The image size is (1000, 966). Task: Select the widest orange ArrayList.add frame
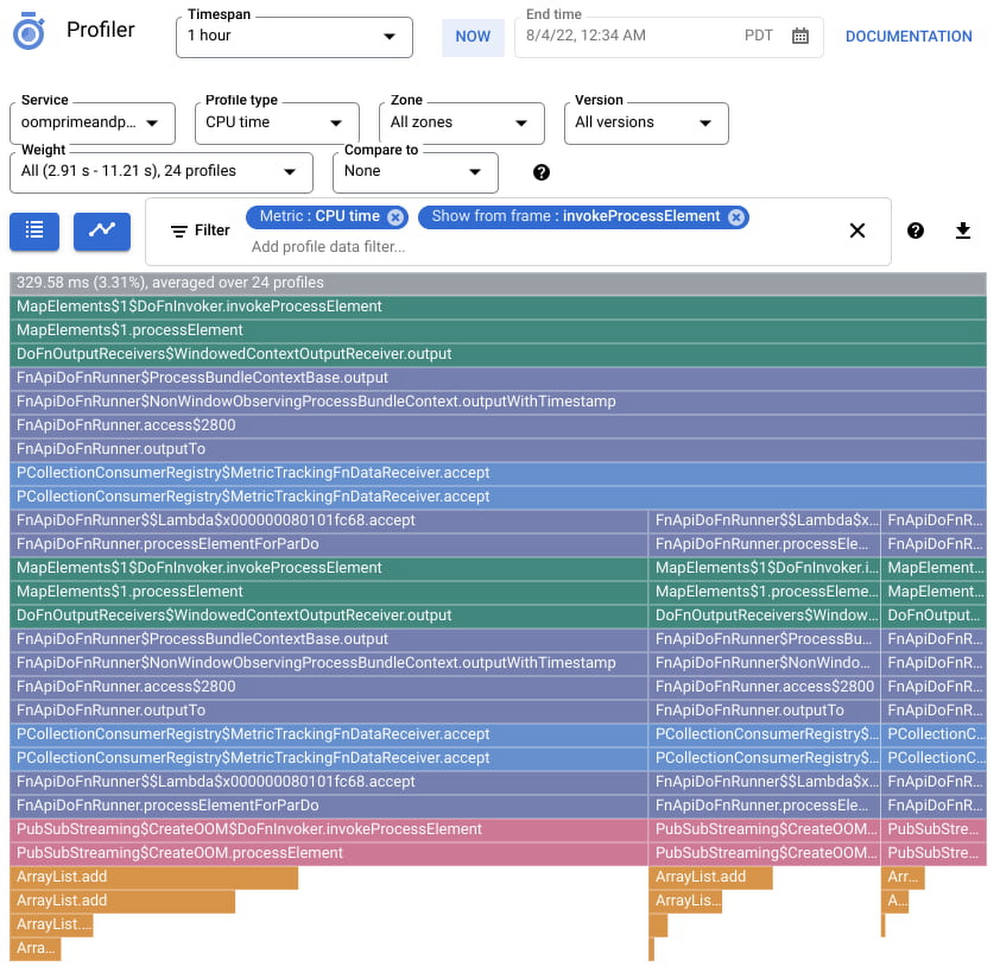155,877
